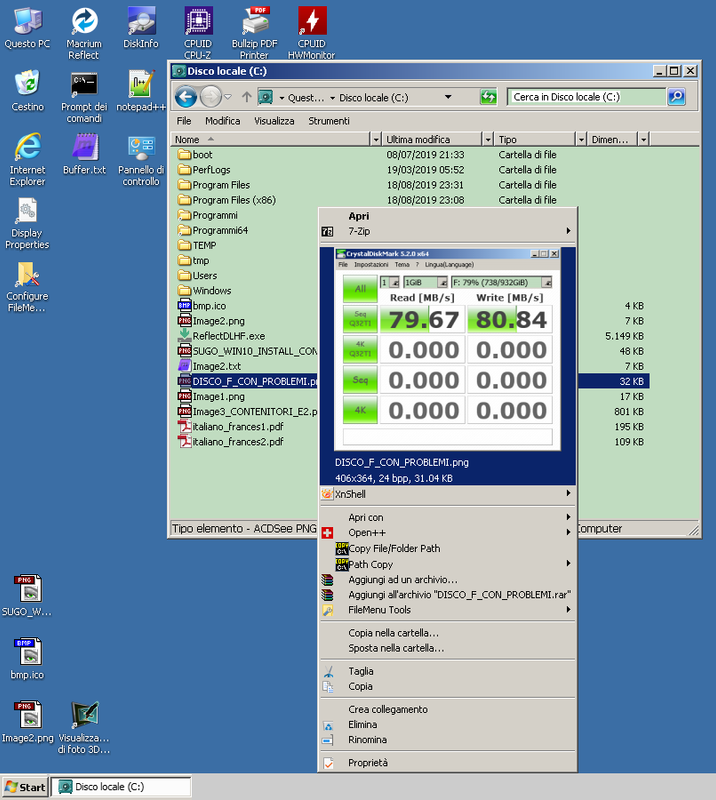Screen dimensions: 716x800
Task: Click the Back navigation arrow
Action: [x=186, y=96]
